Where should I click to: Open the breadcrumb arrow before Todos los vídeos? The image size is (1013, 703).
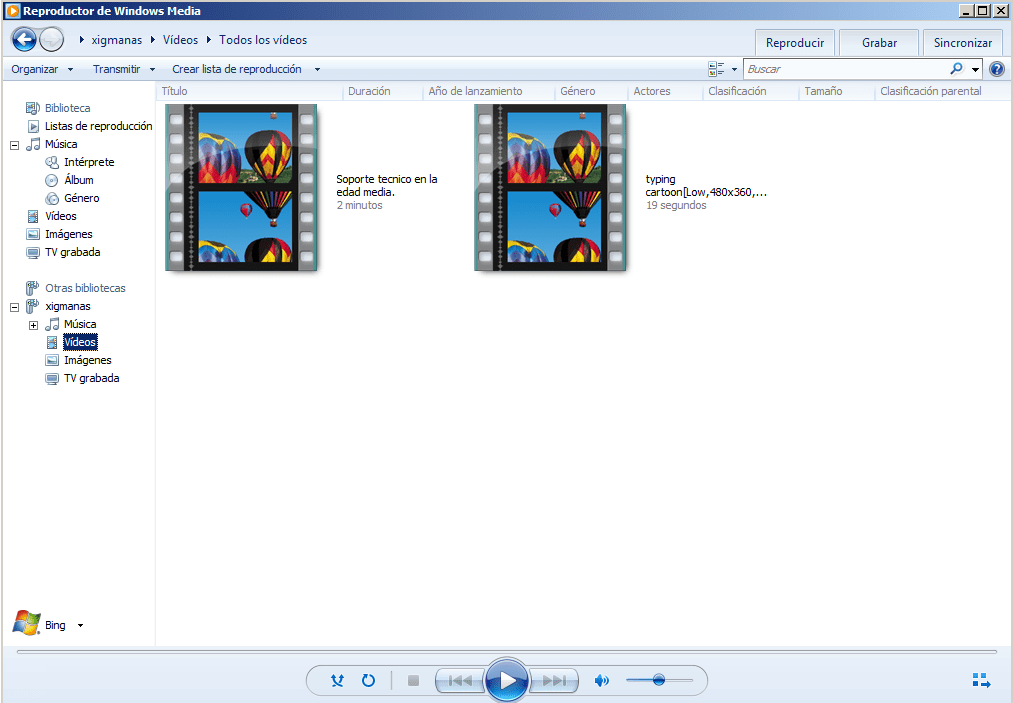pos(209,40)
